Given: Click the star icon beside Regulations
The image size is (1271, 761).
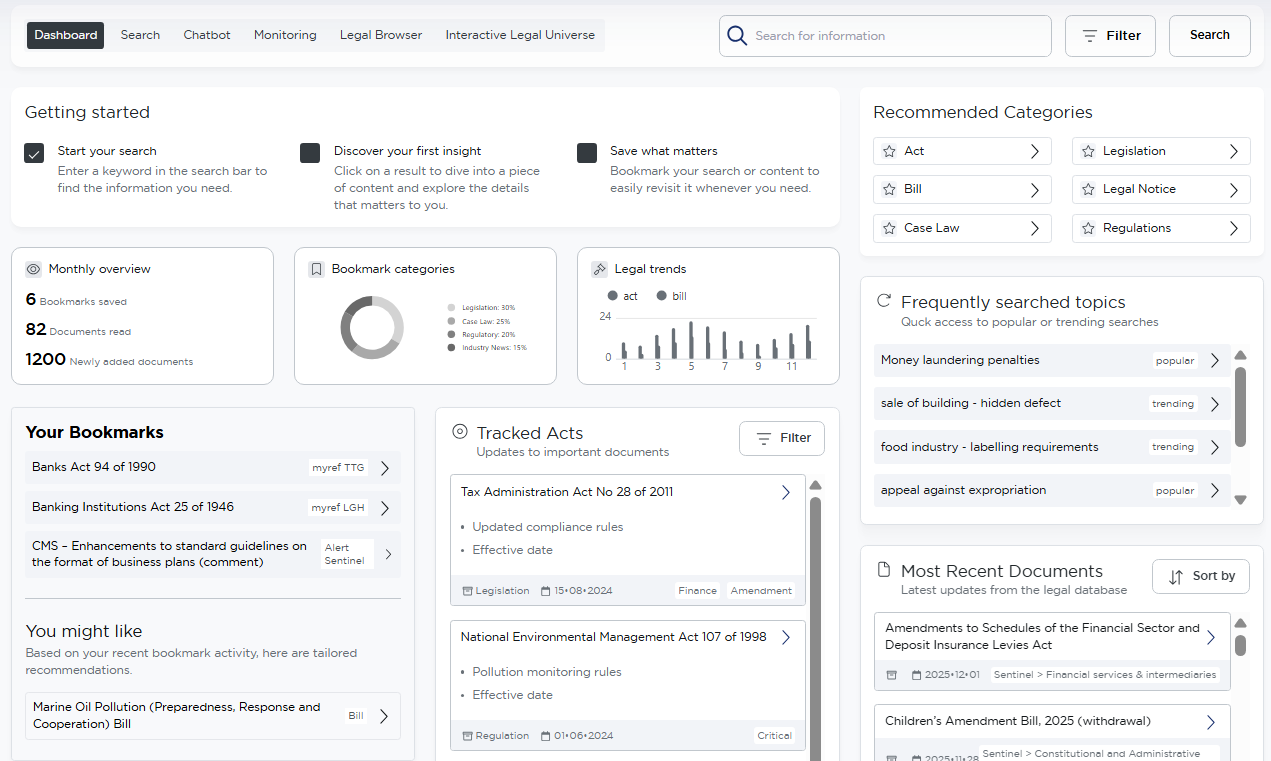Looking at the screenshot, I should click(1088, 228).
